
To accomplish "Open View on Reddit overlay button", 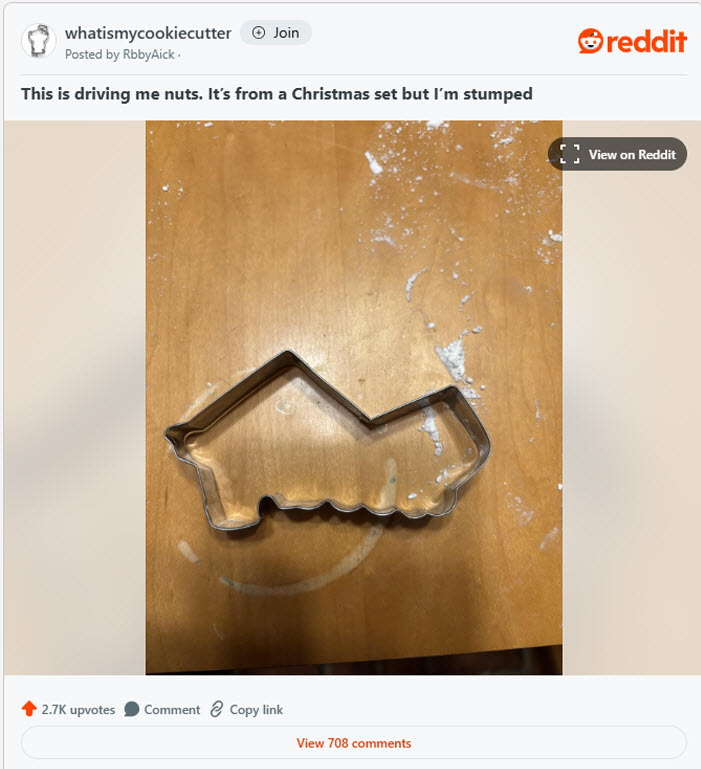I will [617, 154].
